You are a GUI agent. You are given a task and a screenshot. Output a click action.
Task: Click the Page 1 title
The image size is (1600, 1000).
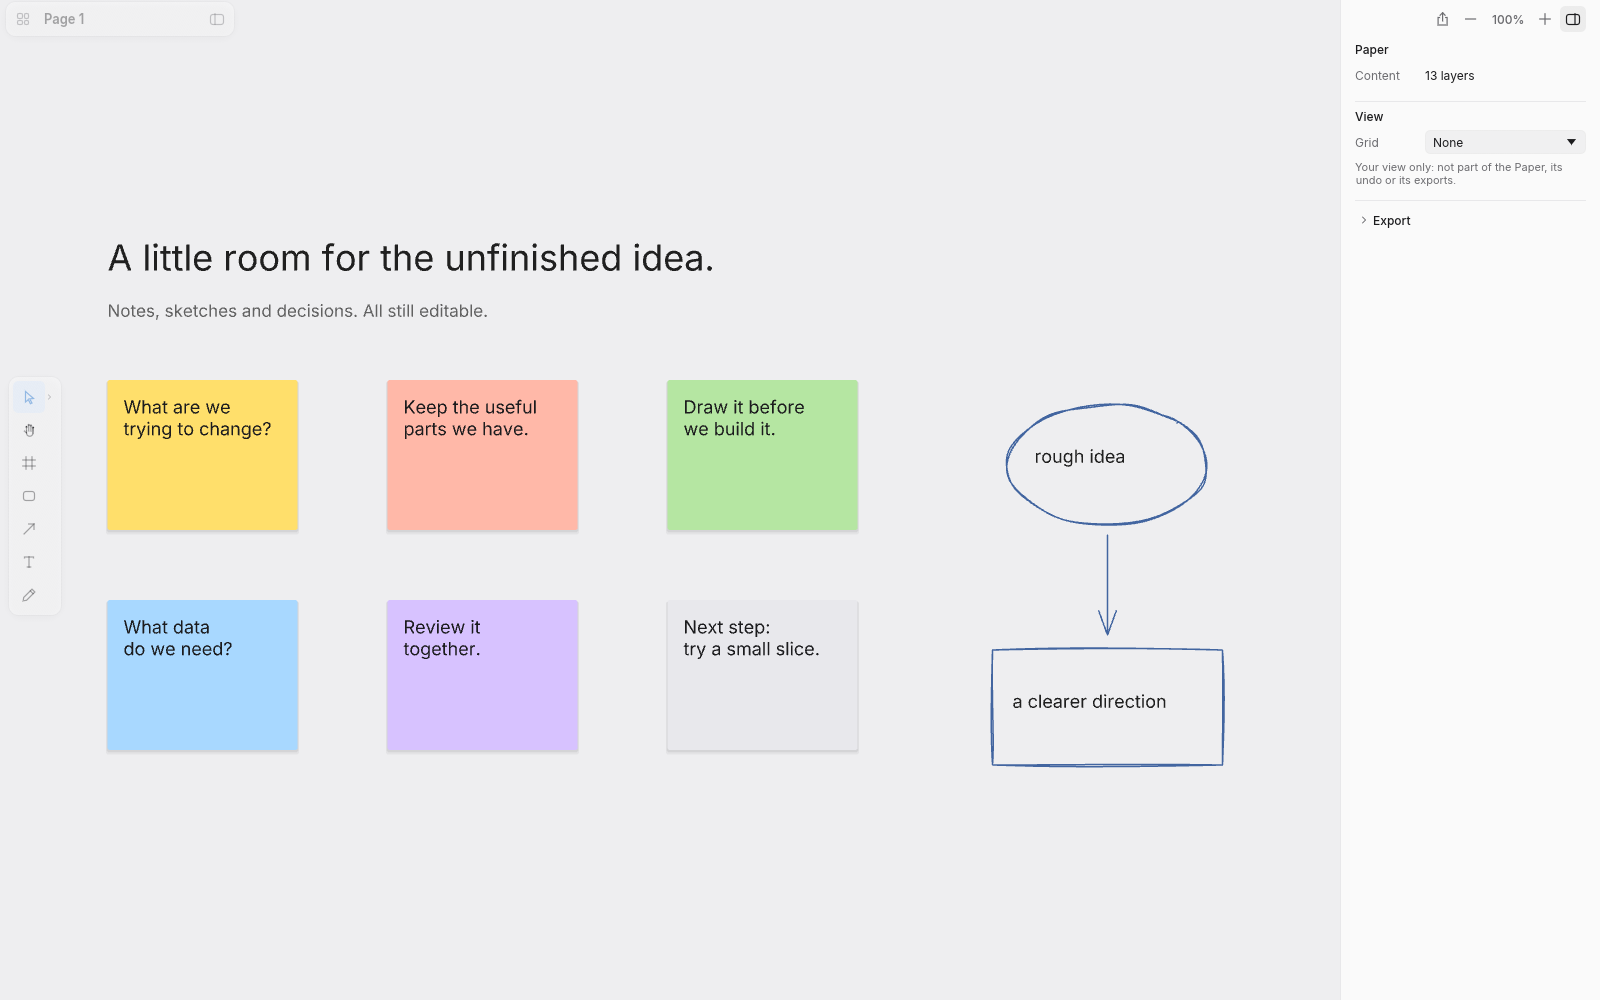coord(64,19)
